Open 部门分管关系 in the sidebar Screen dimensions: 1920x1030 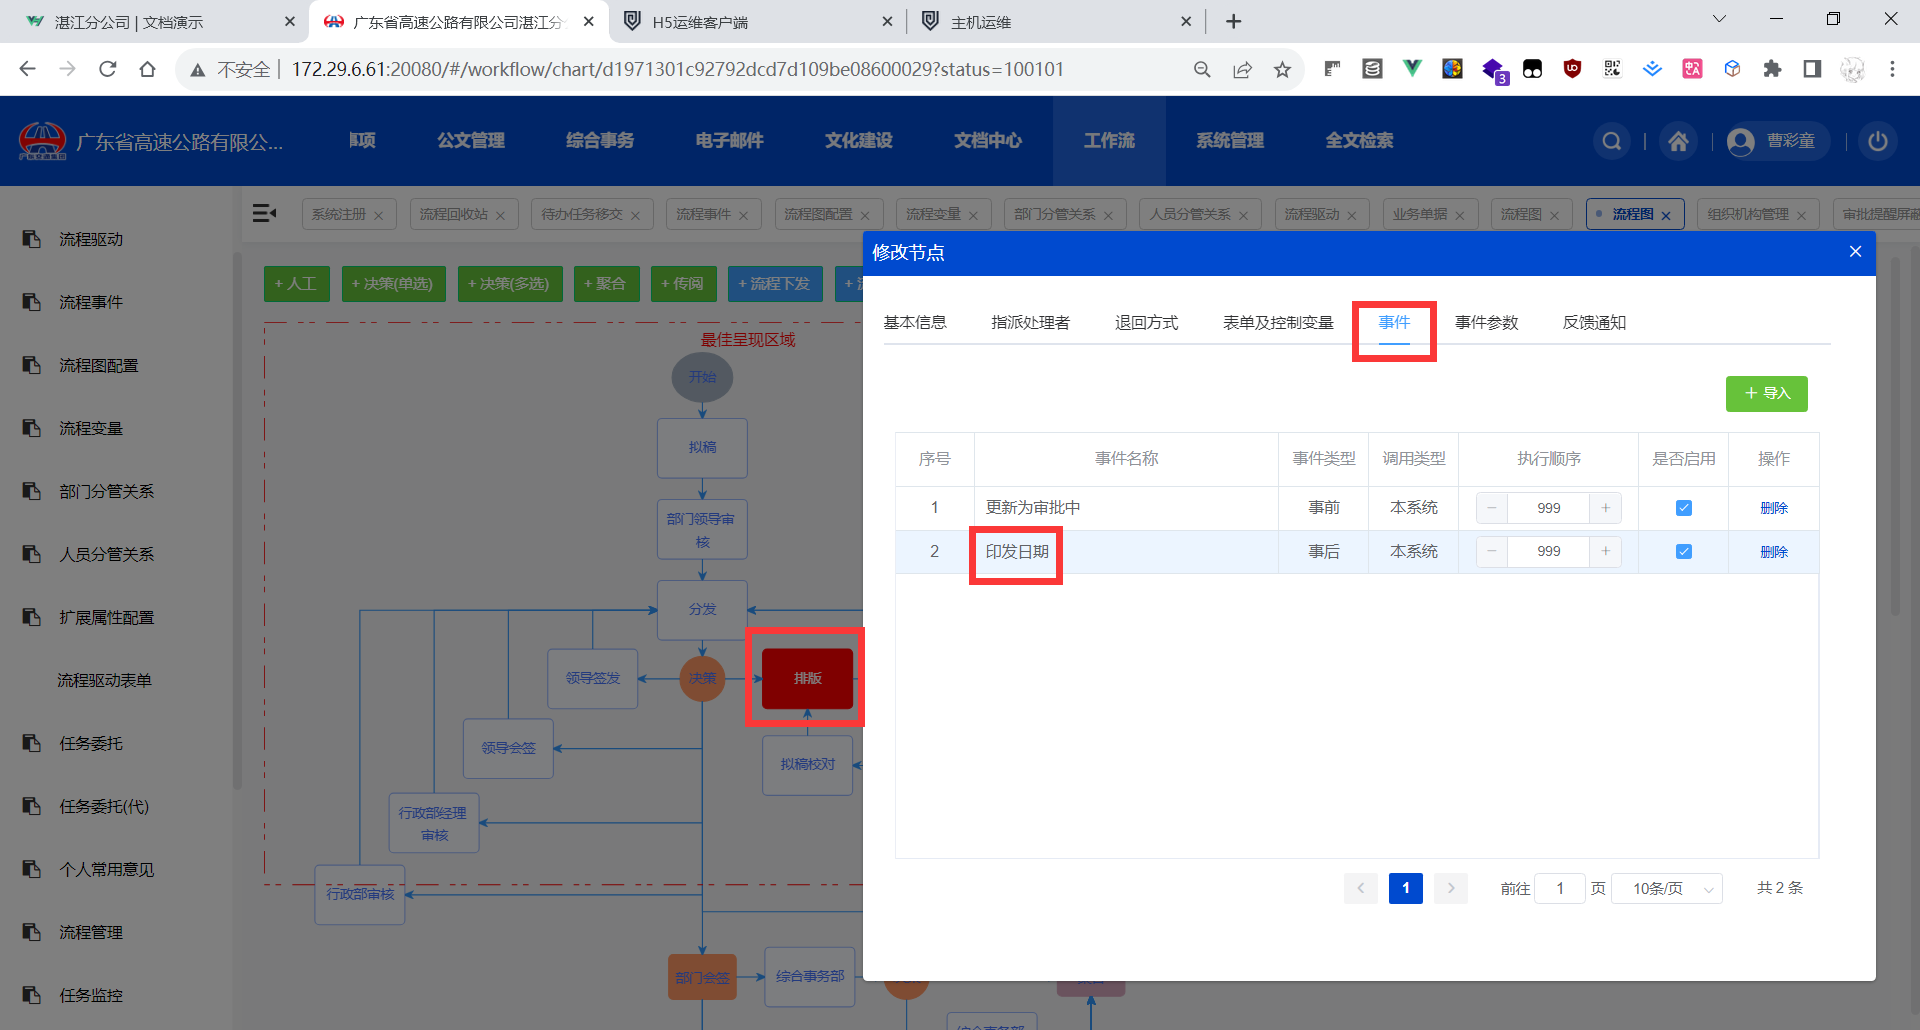(x=107, y=491)
